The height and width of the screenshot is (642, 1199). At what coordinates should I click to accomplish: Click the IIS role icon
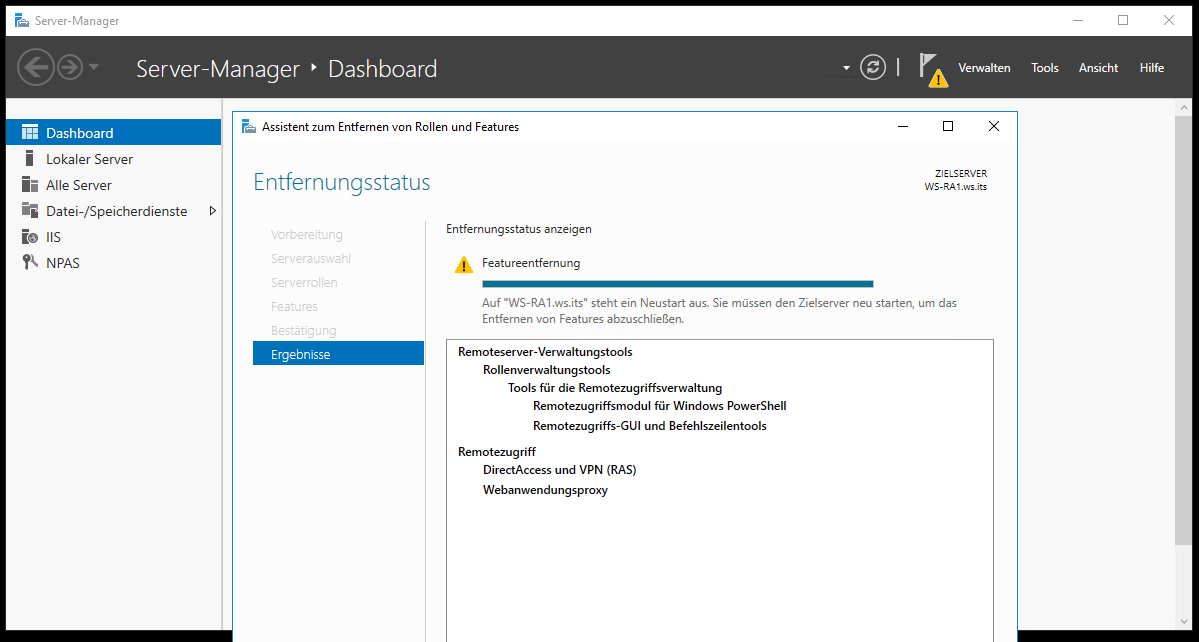coord(30,237)
